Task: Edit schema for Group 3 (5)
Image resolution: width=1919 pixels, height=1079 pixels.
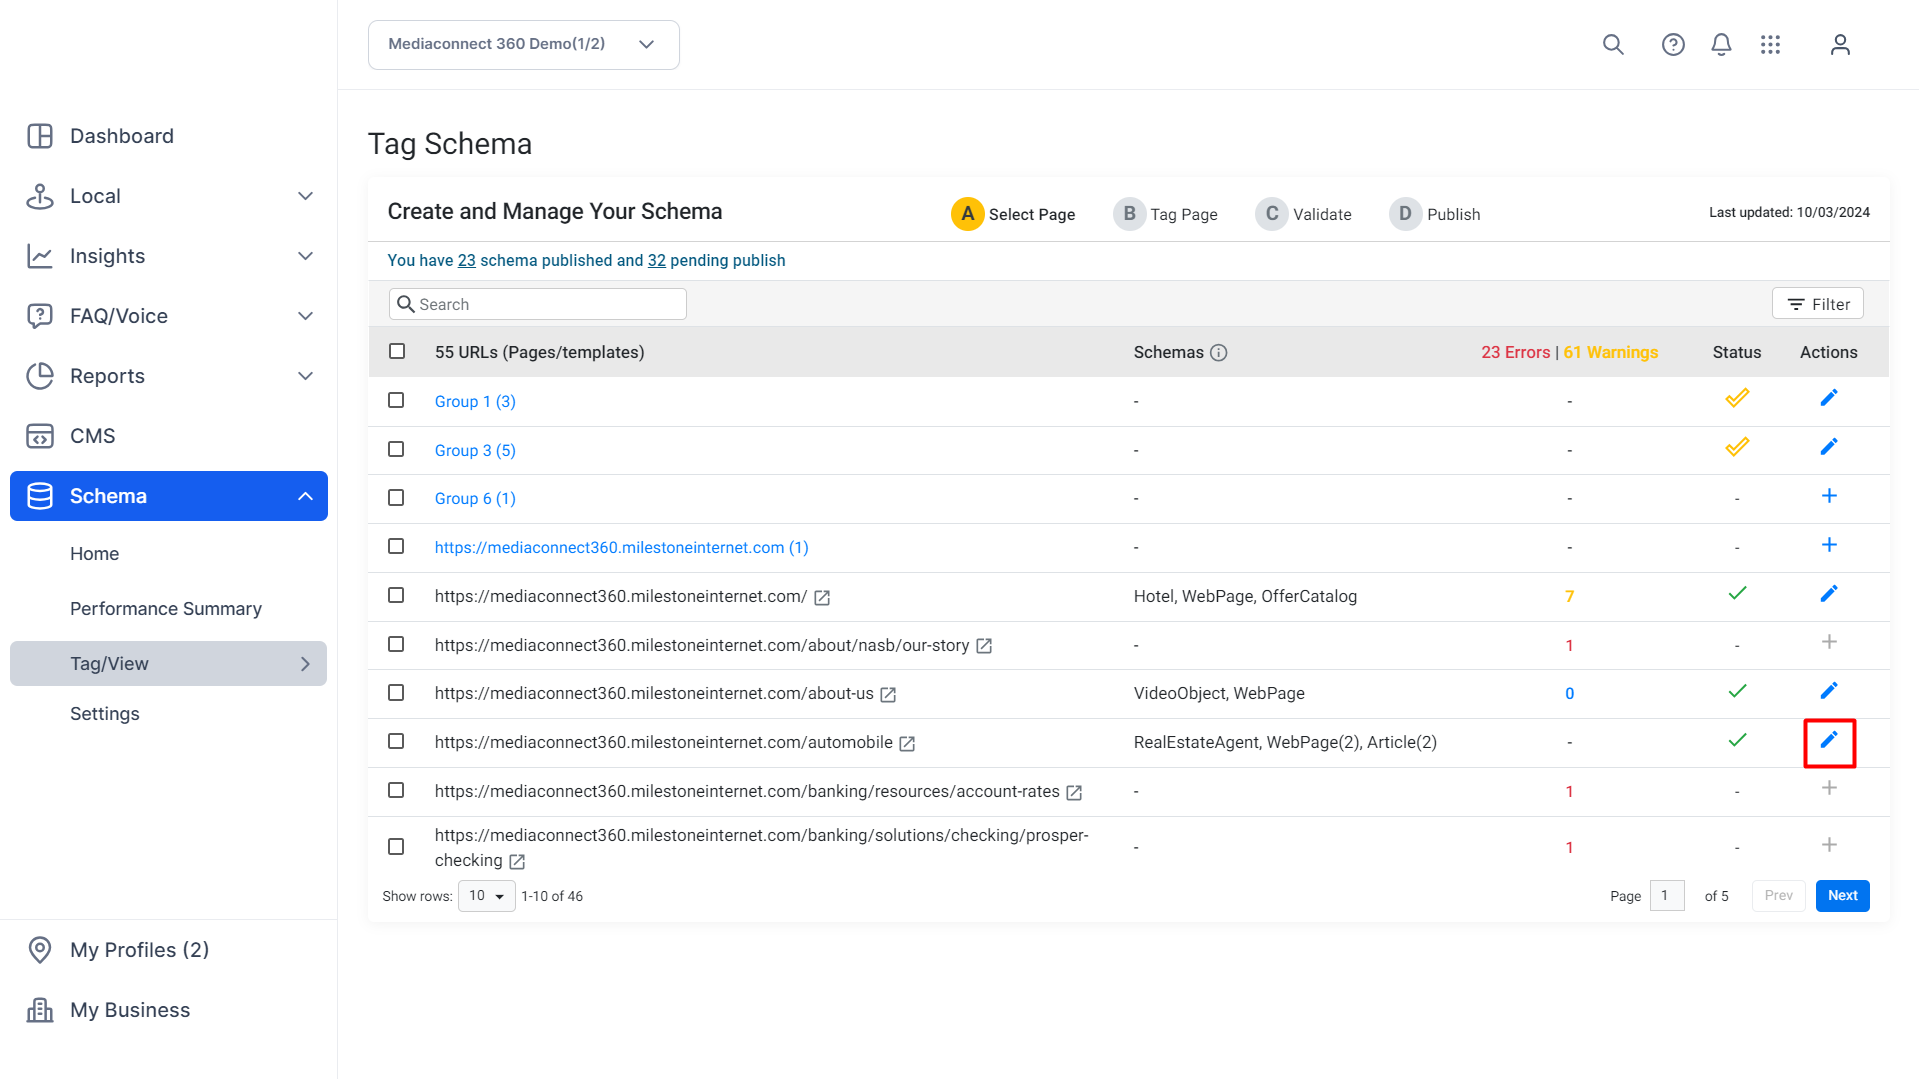Action: tap(1829, 447)
